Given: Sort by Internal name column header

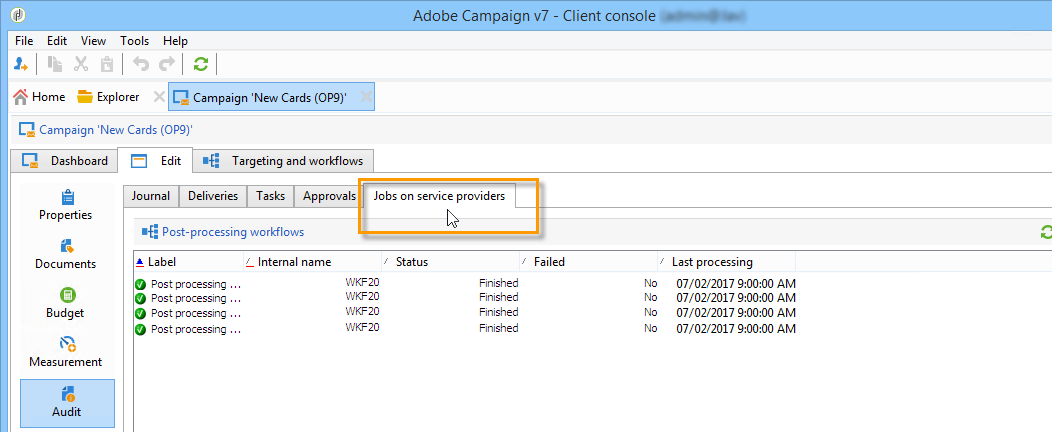Looking at the screenshot, I should pos(313,262).
